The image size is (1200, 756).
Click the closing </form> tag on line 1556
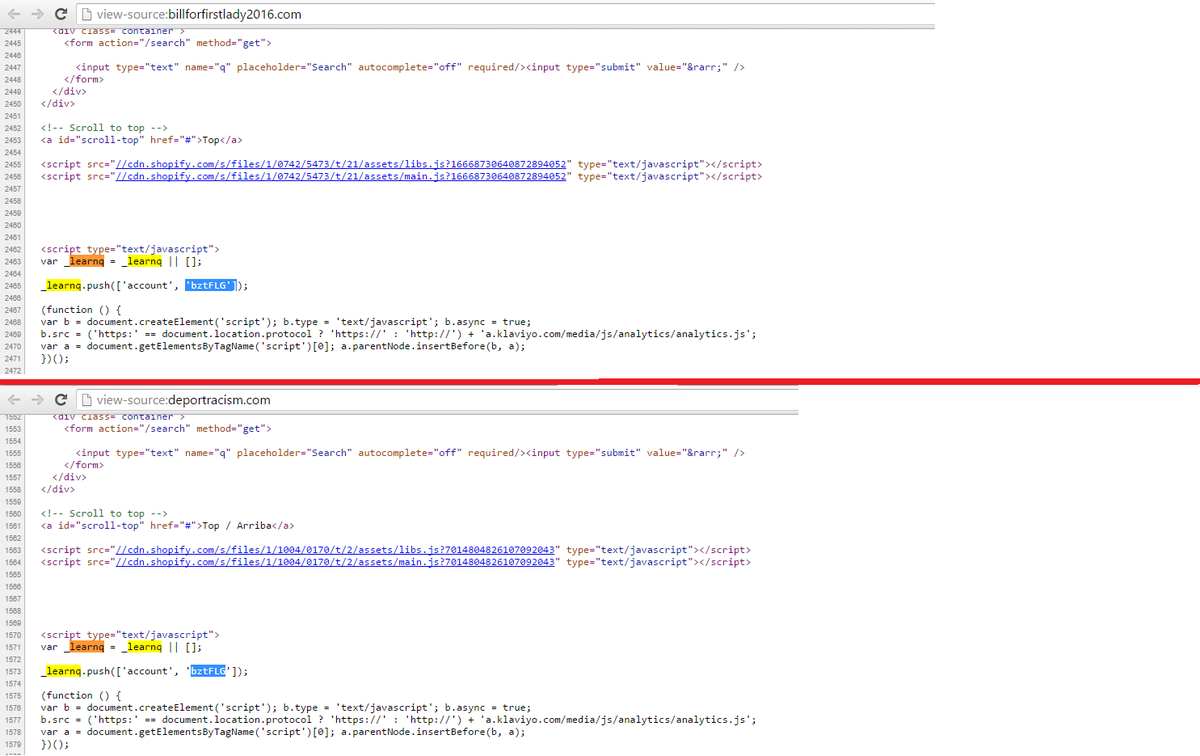point(84,465)
